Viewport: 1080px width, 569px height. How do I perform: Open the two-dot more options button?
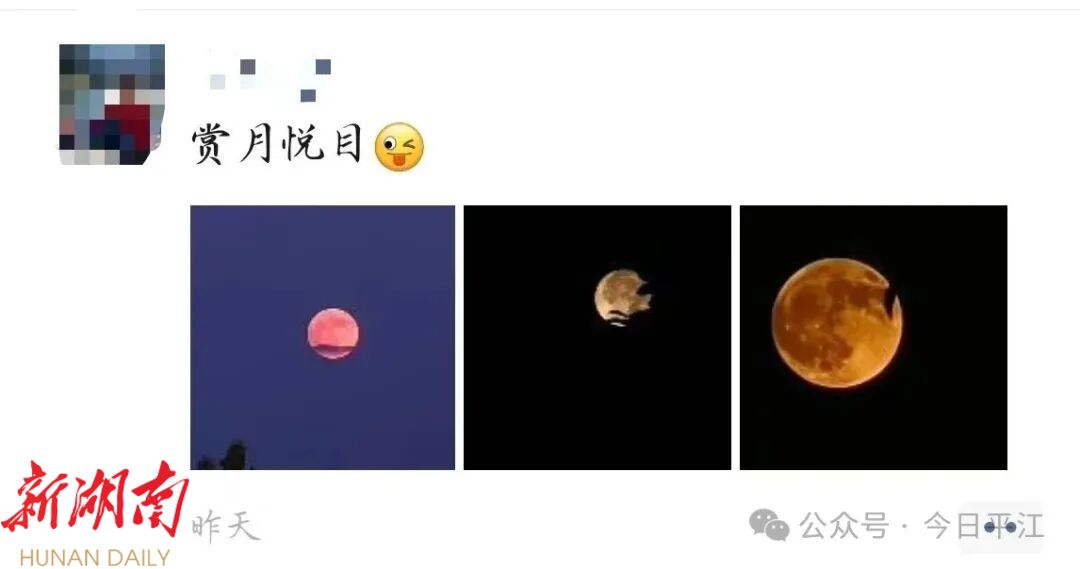click(x=1001, y=528)
